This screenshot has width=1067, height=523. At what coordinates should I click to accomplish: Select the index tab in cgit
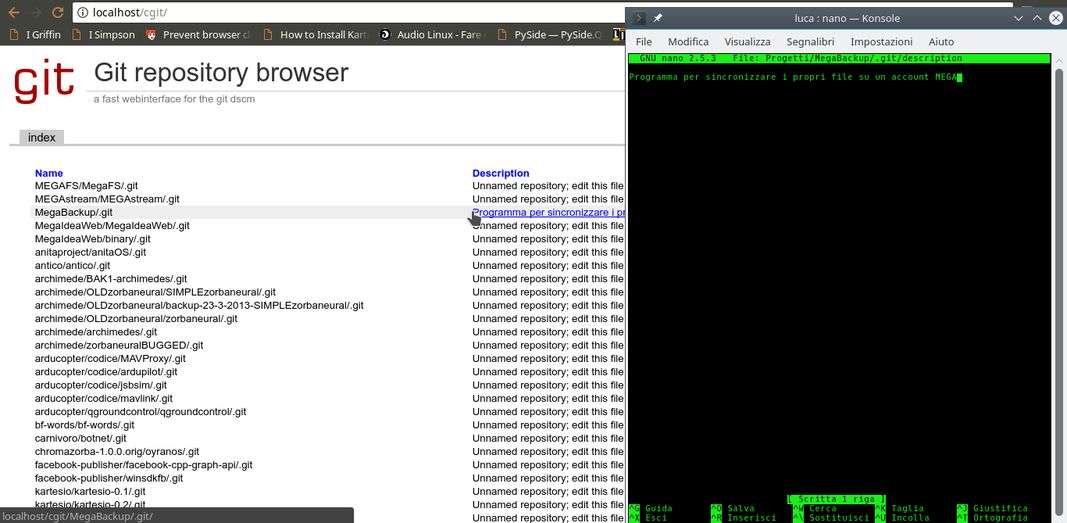[x=41, y=137]
